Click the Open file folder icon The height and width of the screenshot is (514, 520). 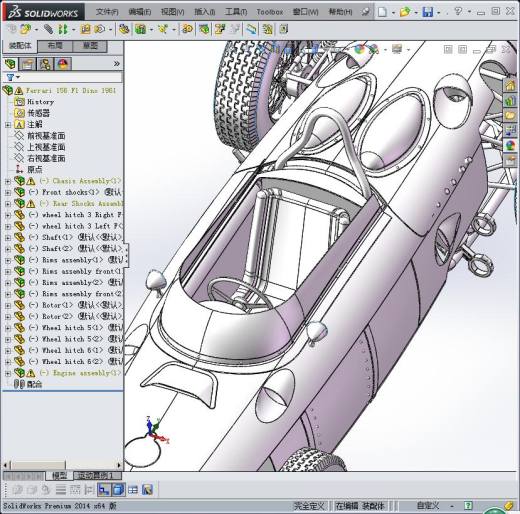pyautogui.click(x=405, y=12)
